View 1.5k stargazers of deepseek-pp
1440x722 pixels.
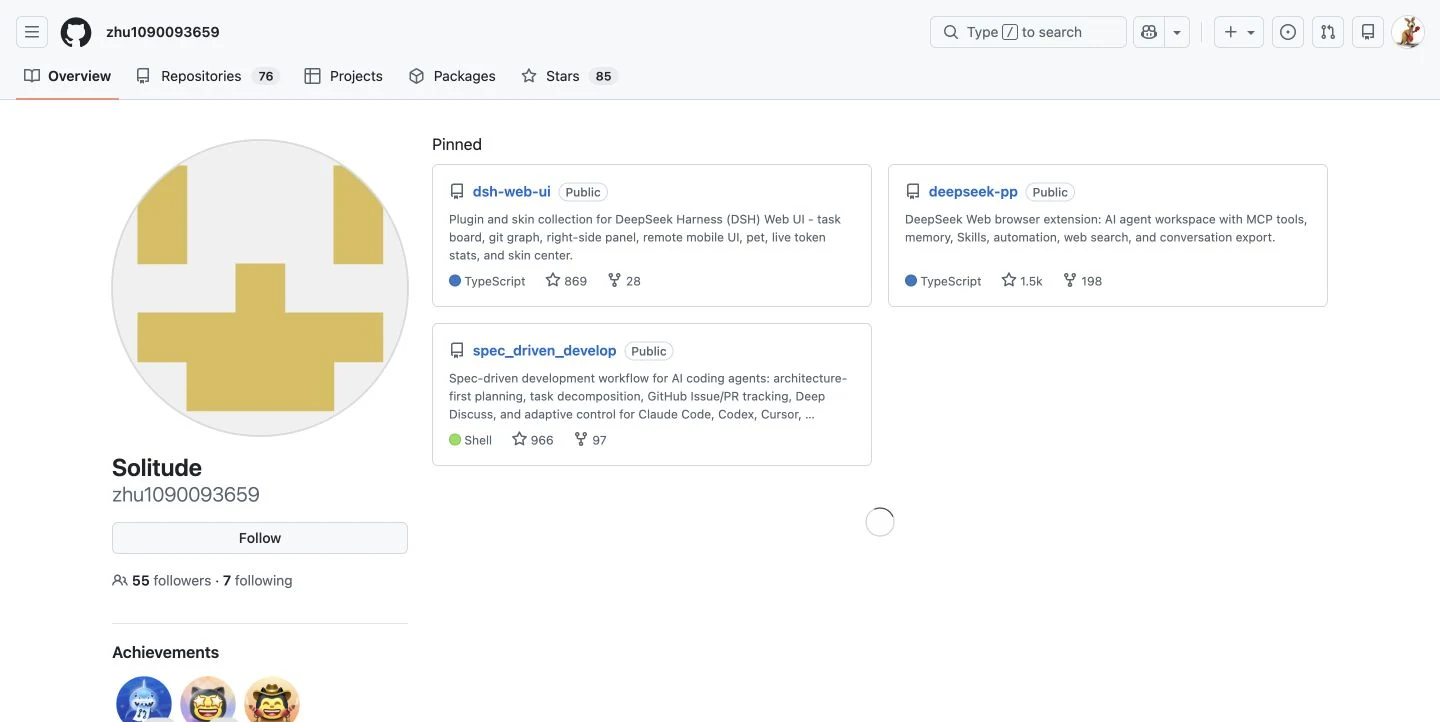(1022, 281)
